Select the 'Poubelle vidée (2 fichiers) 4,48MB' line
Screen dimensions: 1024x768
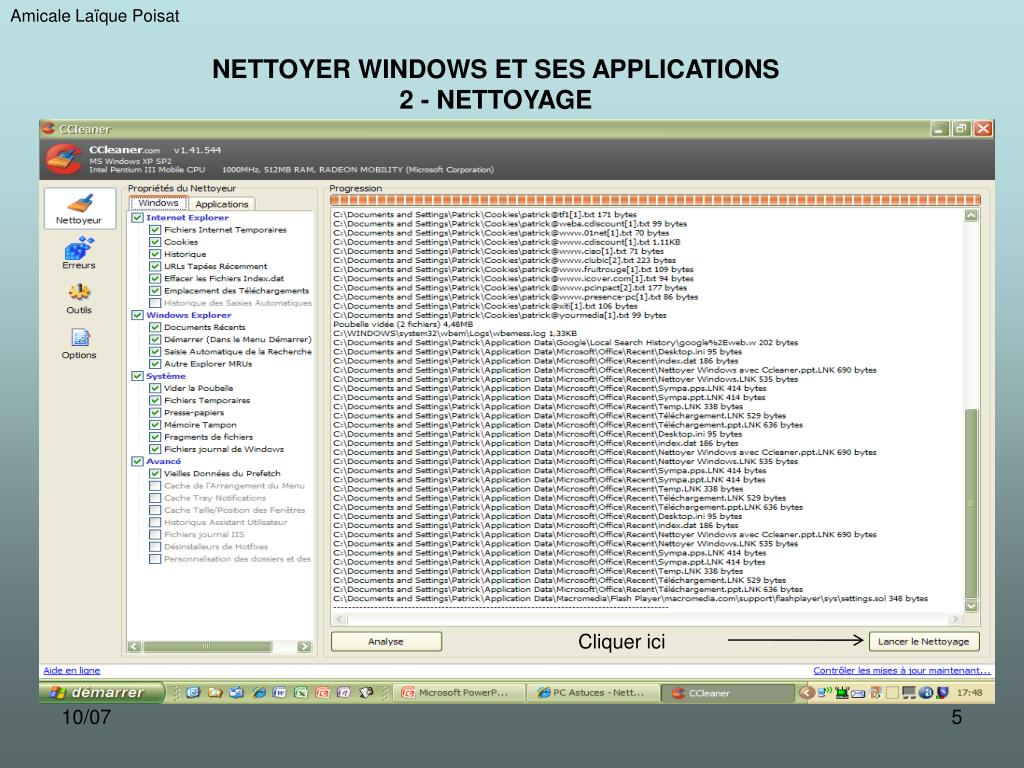tap(403, 324)
